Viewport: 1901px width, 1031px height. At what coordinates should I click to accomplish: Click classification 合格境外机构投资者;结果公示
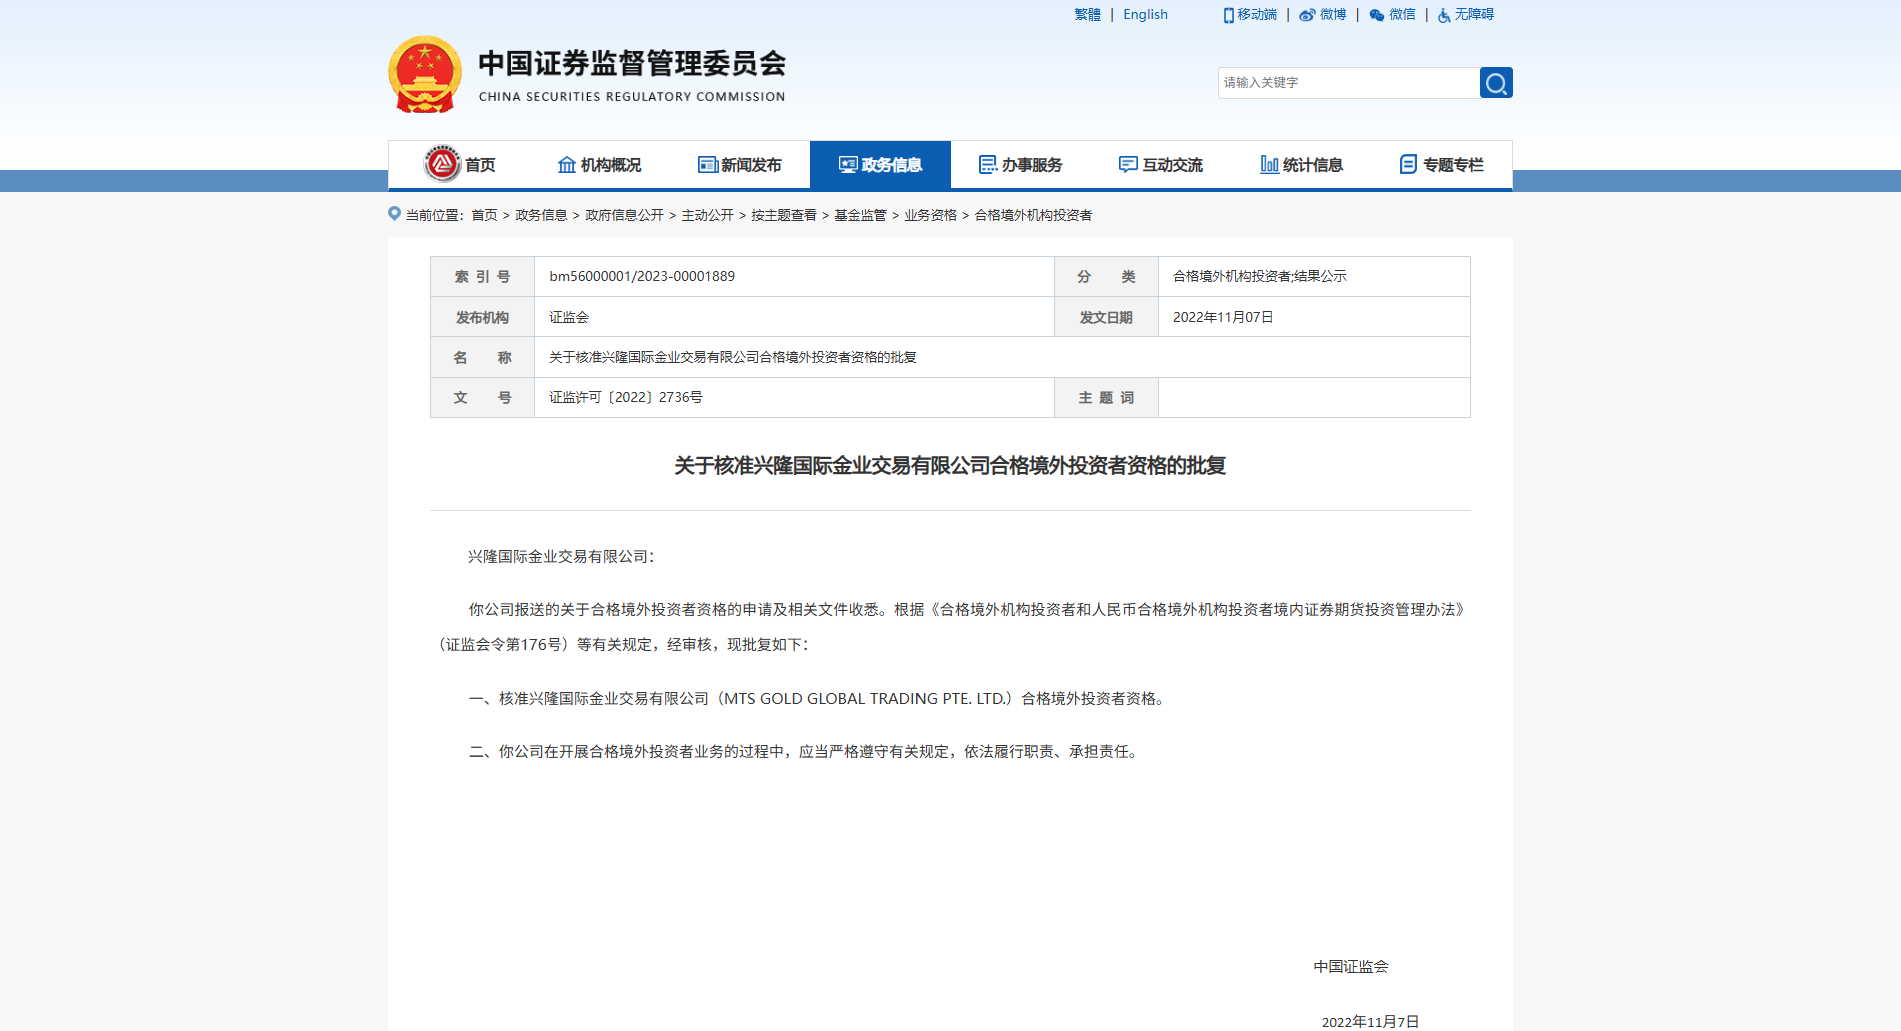point(1260,276)
